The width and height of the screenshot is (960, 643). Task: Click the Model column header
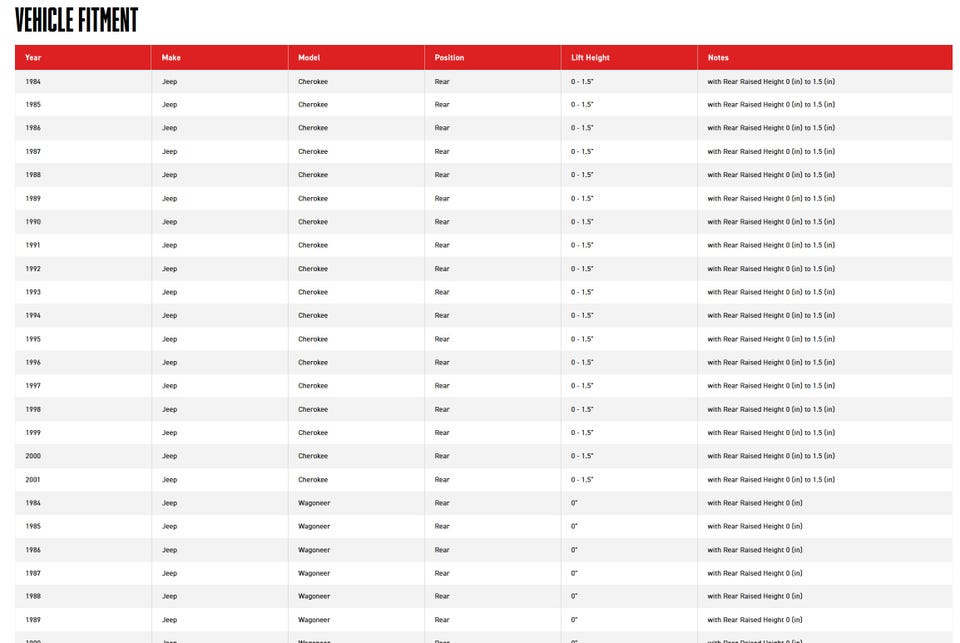[356, 58]
